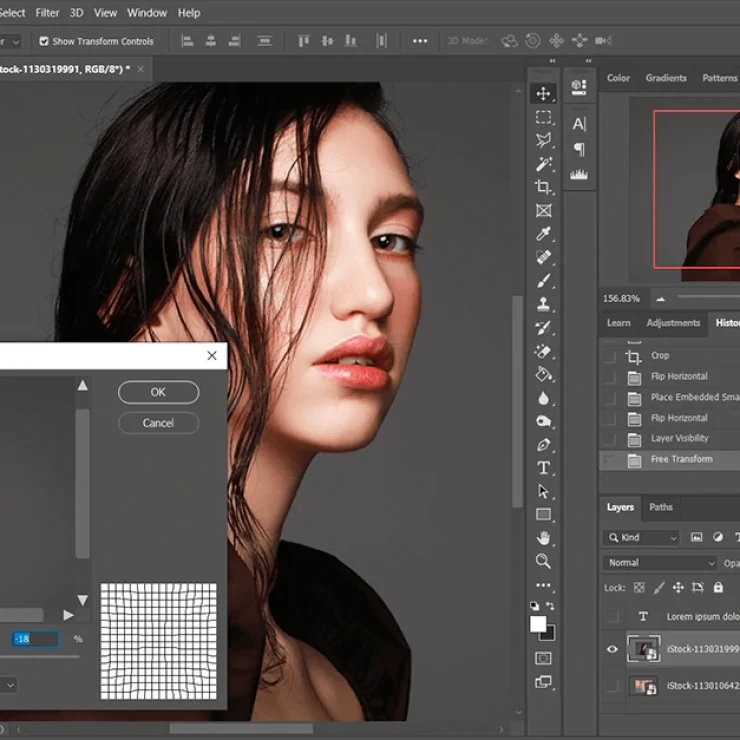Viewport: 740px width, 740px height.
Task: Toggle Quick Mask mode icon
Action: 543,658
